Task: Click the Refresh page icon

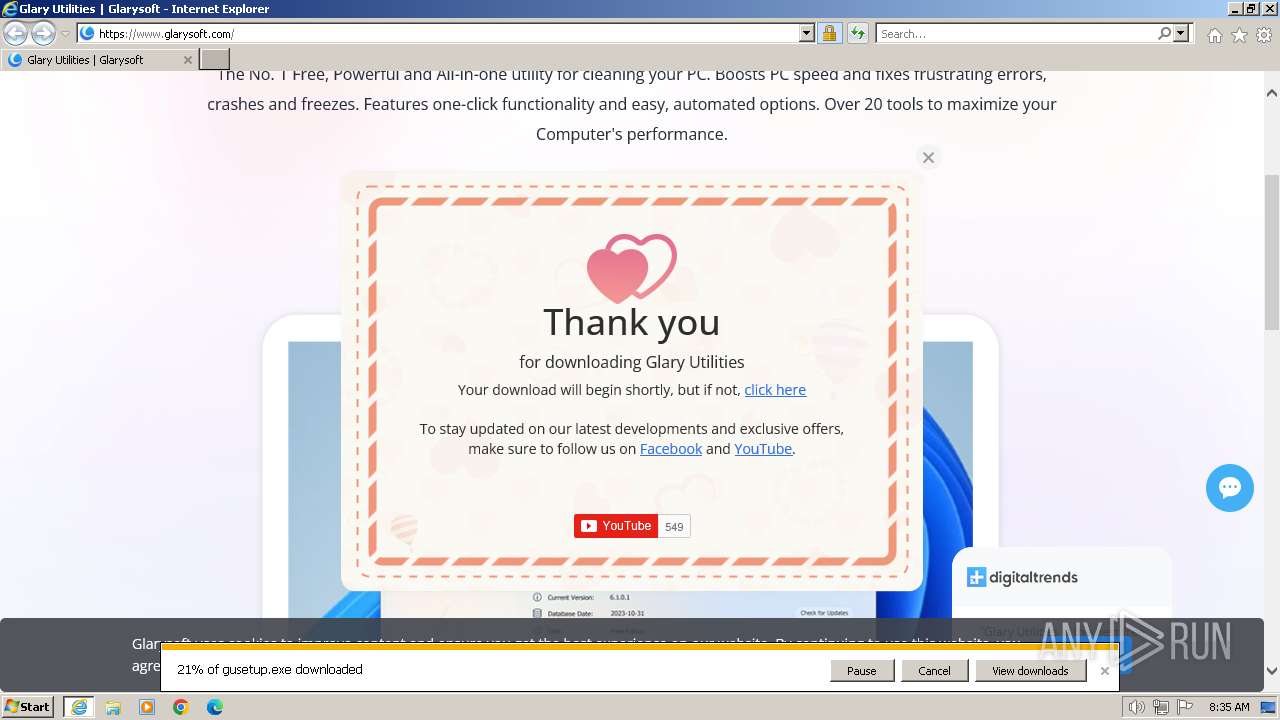Action: [x=858, y=33]
